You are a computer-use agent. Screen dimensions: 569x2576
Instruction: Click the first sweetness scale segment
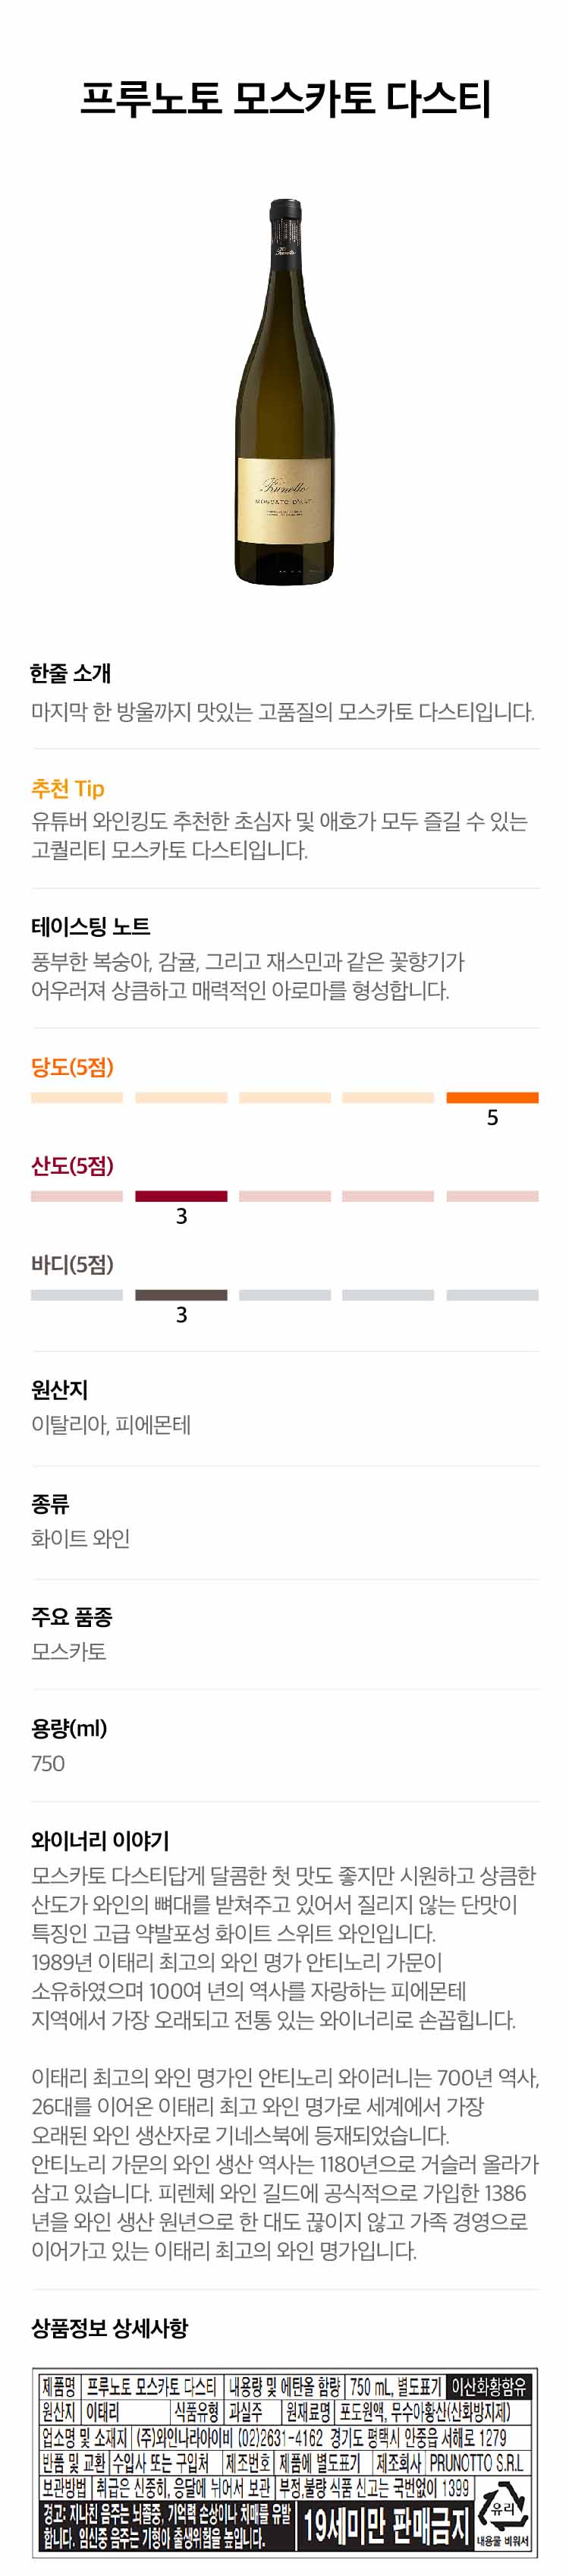coord(77,1097)
